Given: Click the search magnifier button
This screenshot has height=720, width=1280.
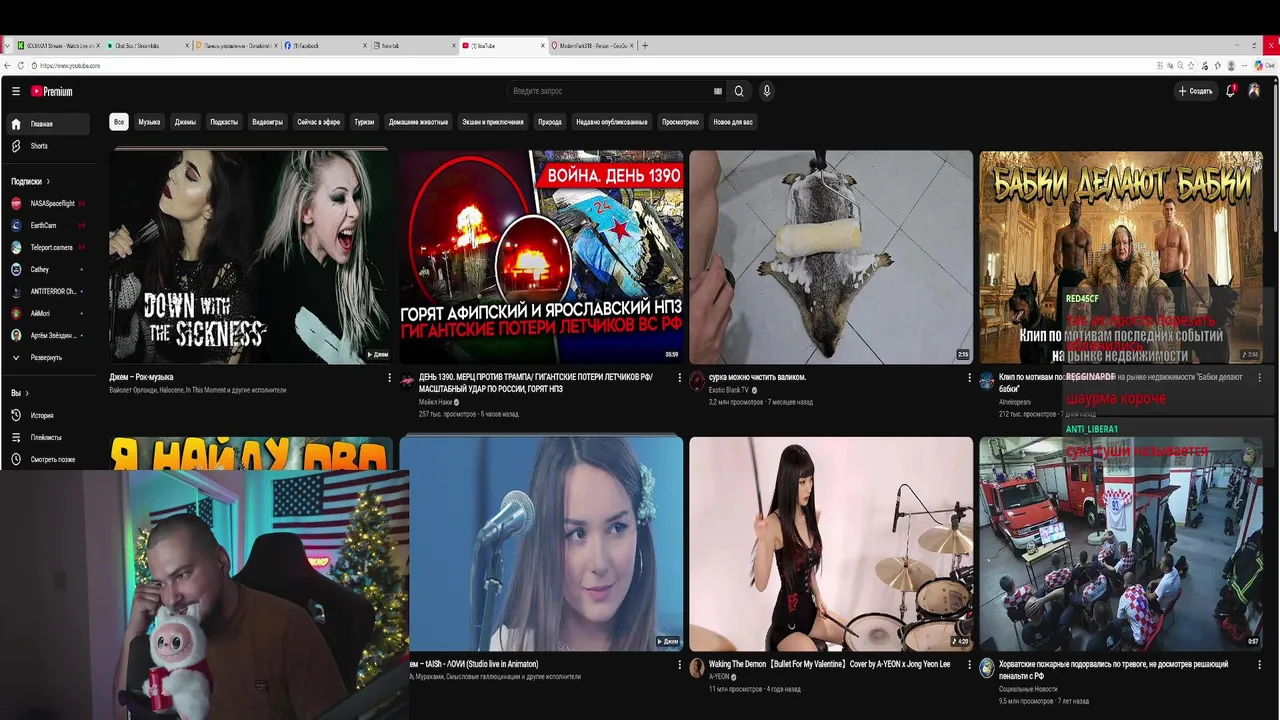Looking at the screenshot, I should [x=739, y=91].
